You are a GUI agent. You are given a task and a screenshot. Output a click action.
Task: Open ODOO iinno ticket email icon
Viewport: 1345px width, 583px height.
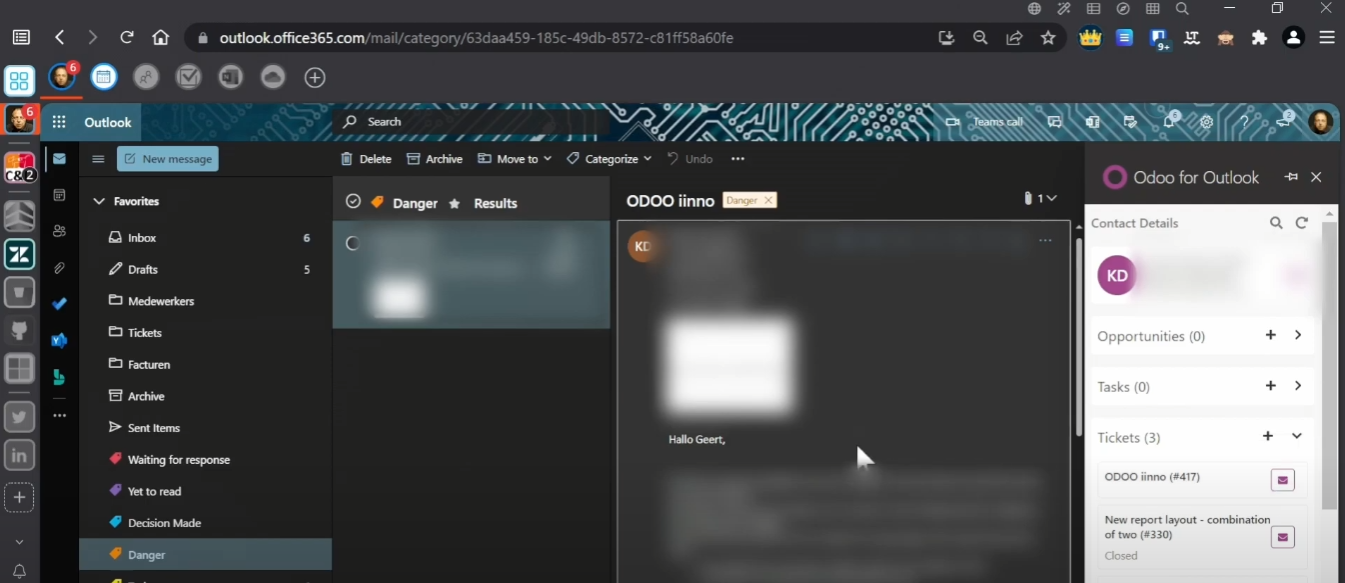(1282, 480)
